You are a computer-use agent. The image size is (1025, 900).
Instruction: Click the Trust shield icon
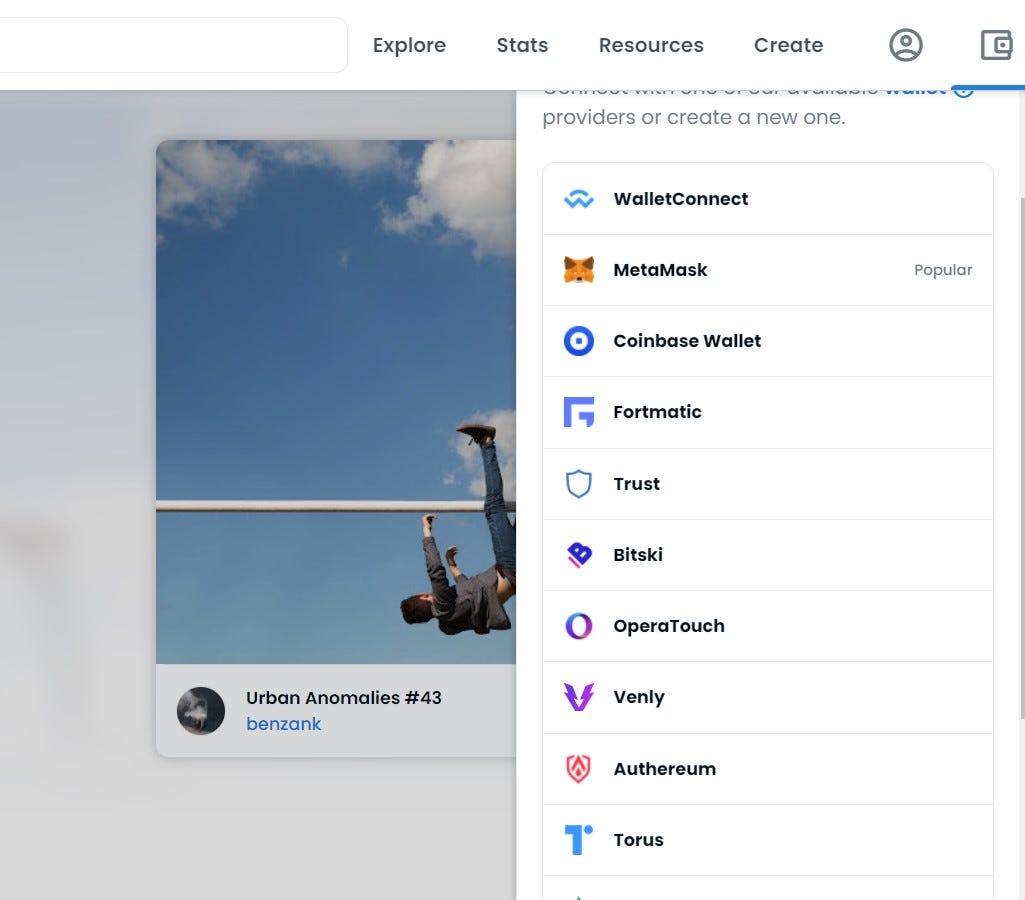point(579,484)
